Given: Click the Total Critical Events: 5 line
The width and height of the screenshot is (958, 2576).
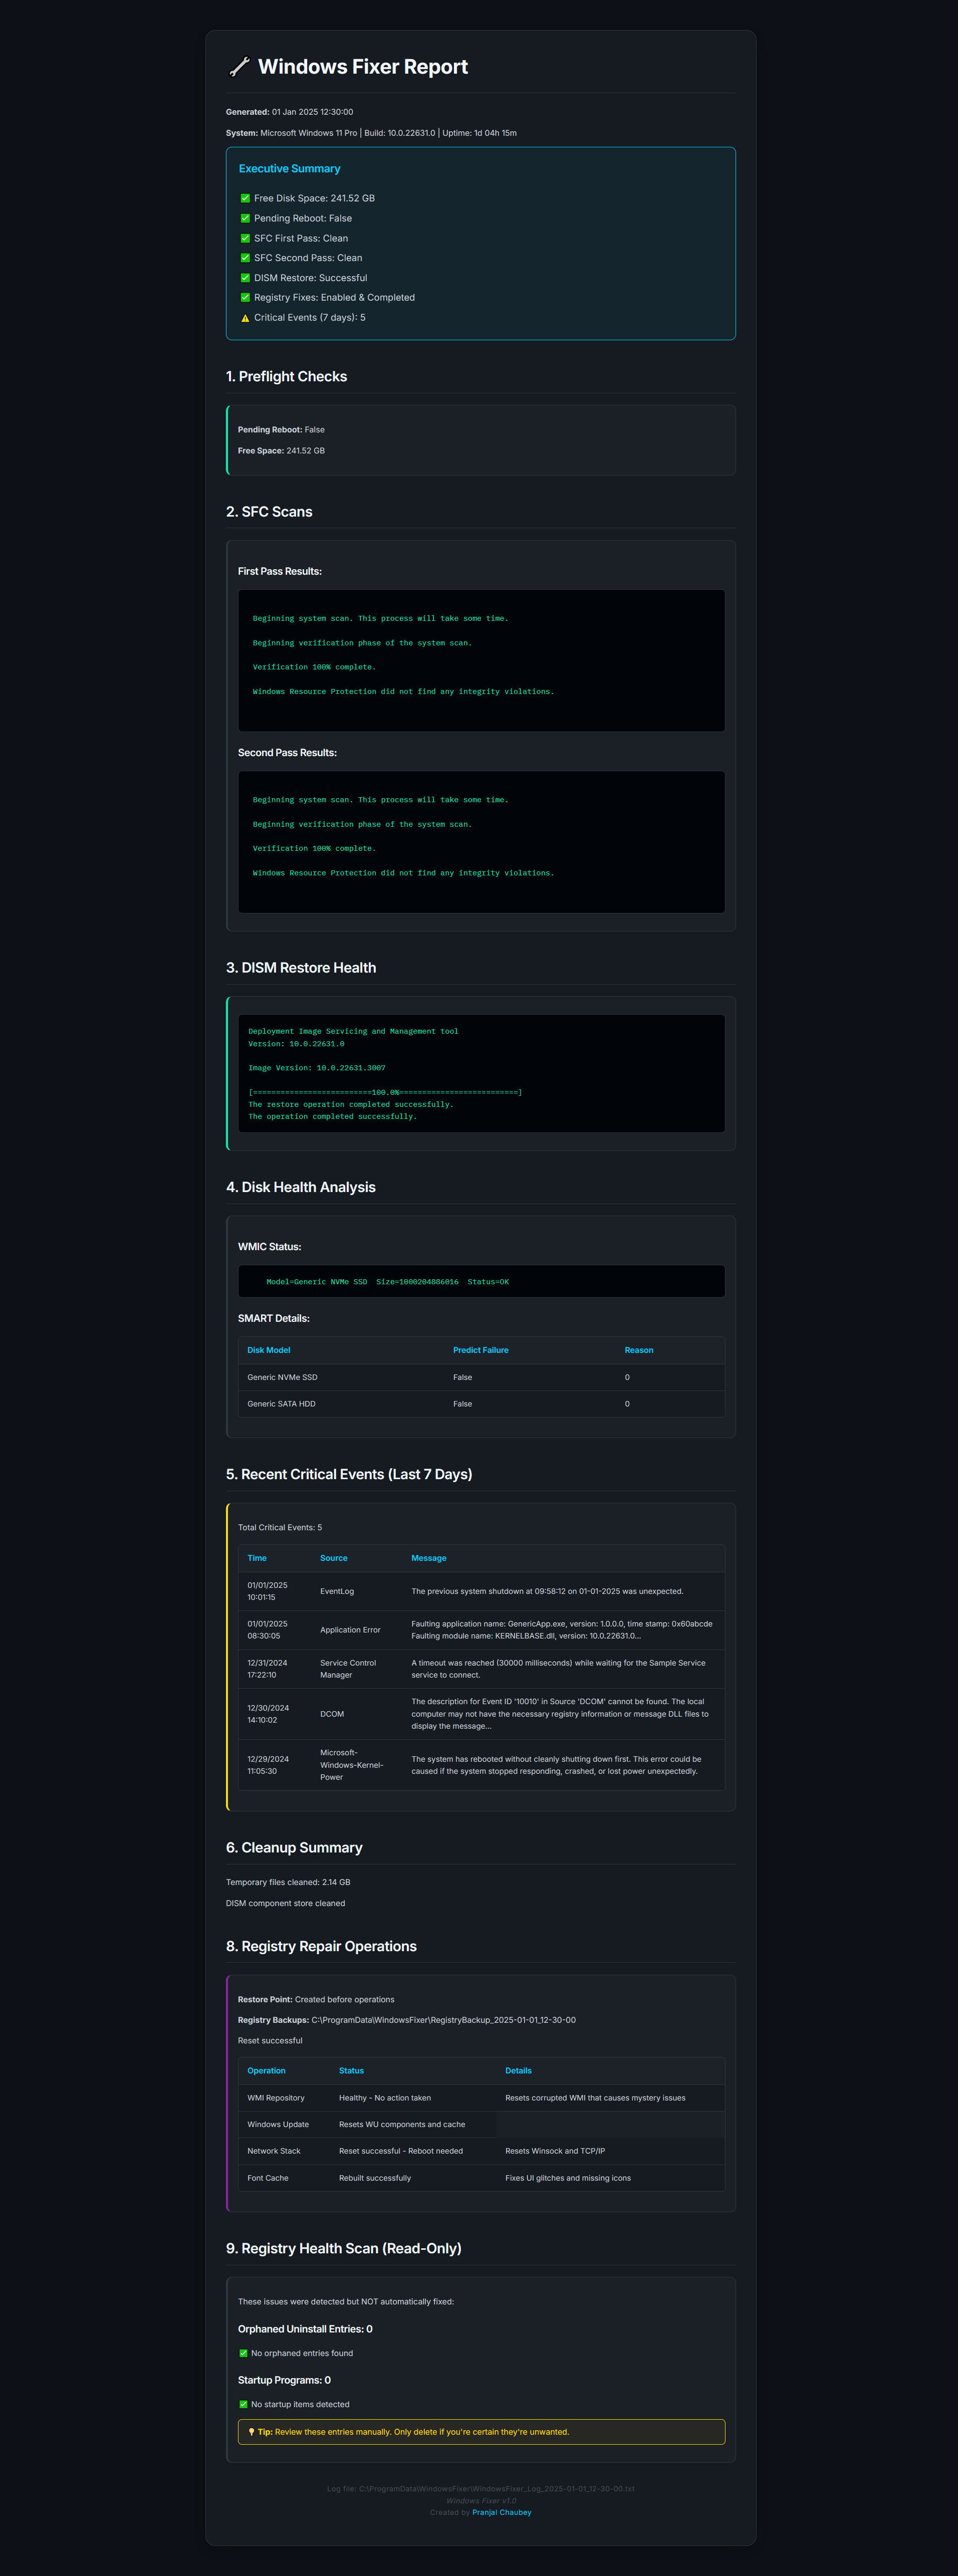Looking at the screenshot, I should [280, 1527].
